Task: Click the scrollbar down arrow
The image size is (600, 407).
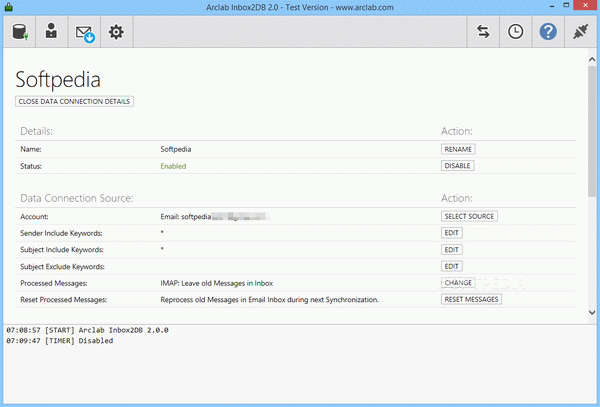Action: click(x=592, y=313)
